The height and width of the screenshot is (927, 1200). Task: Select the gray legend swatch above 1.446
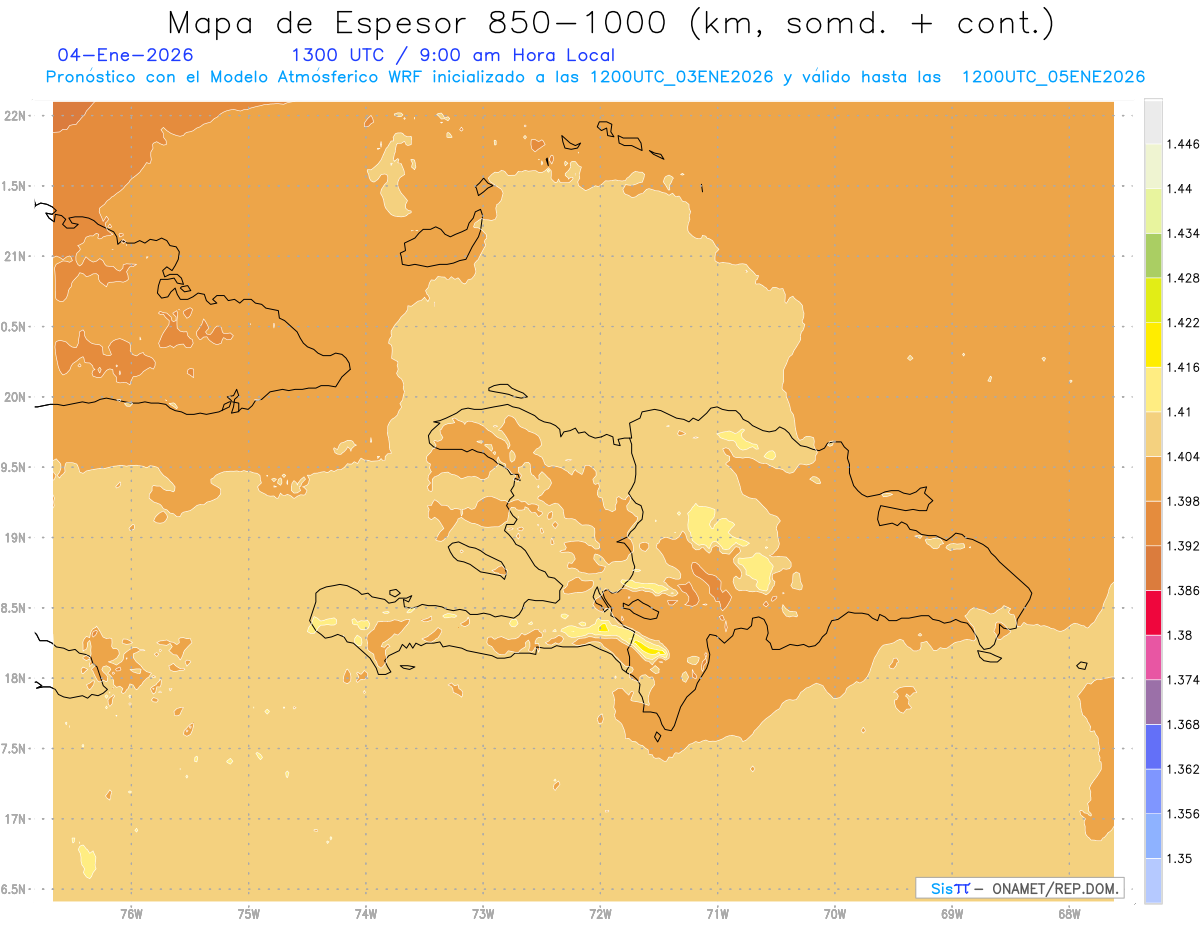[x=1153, y=121]
